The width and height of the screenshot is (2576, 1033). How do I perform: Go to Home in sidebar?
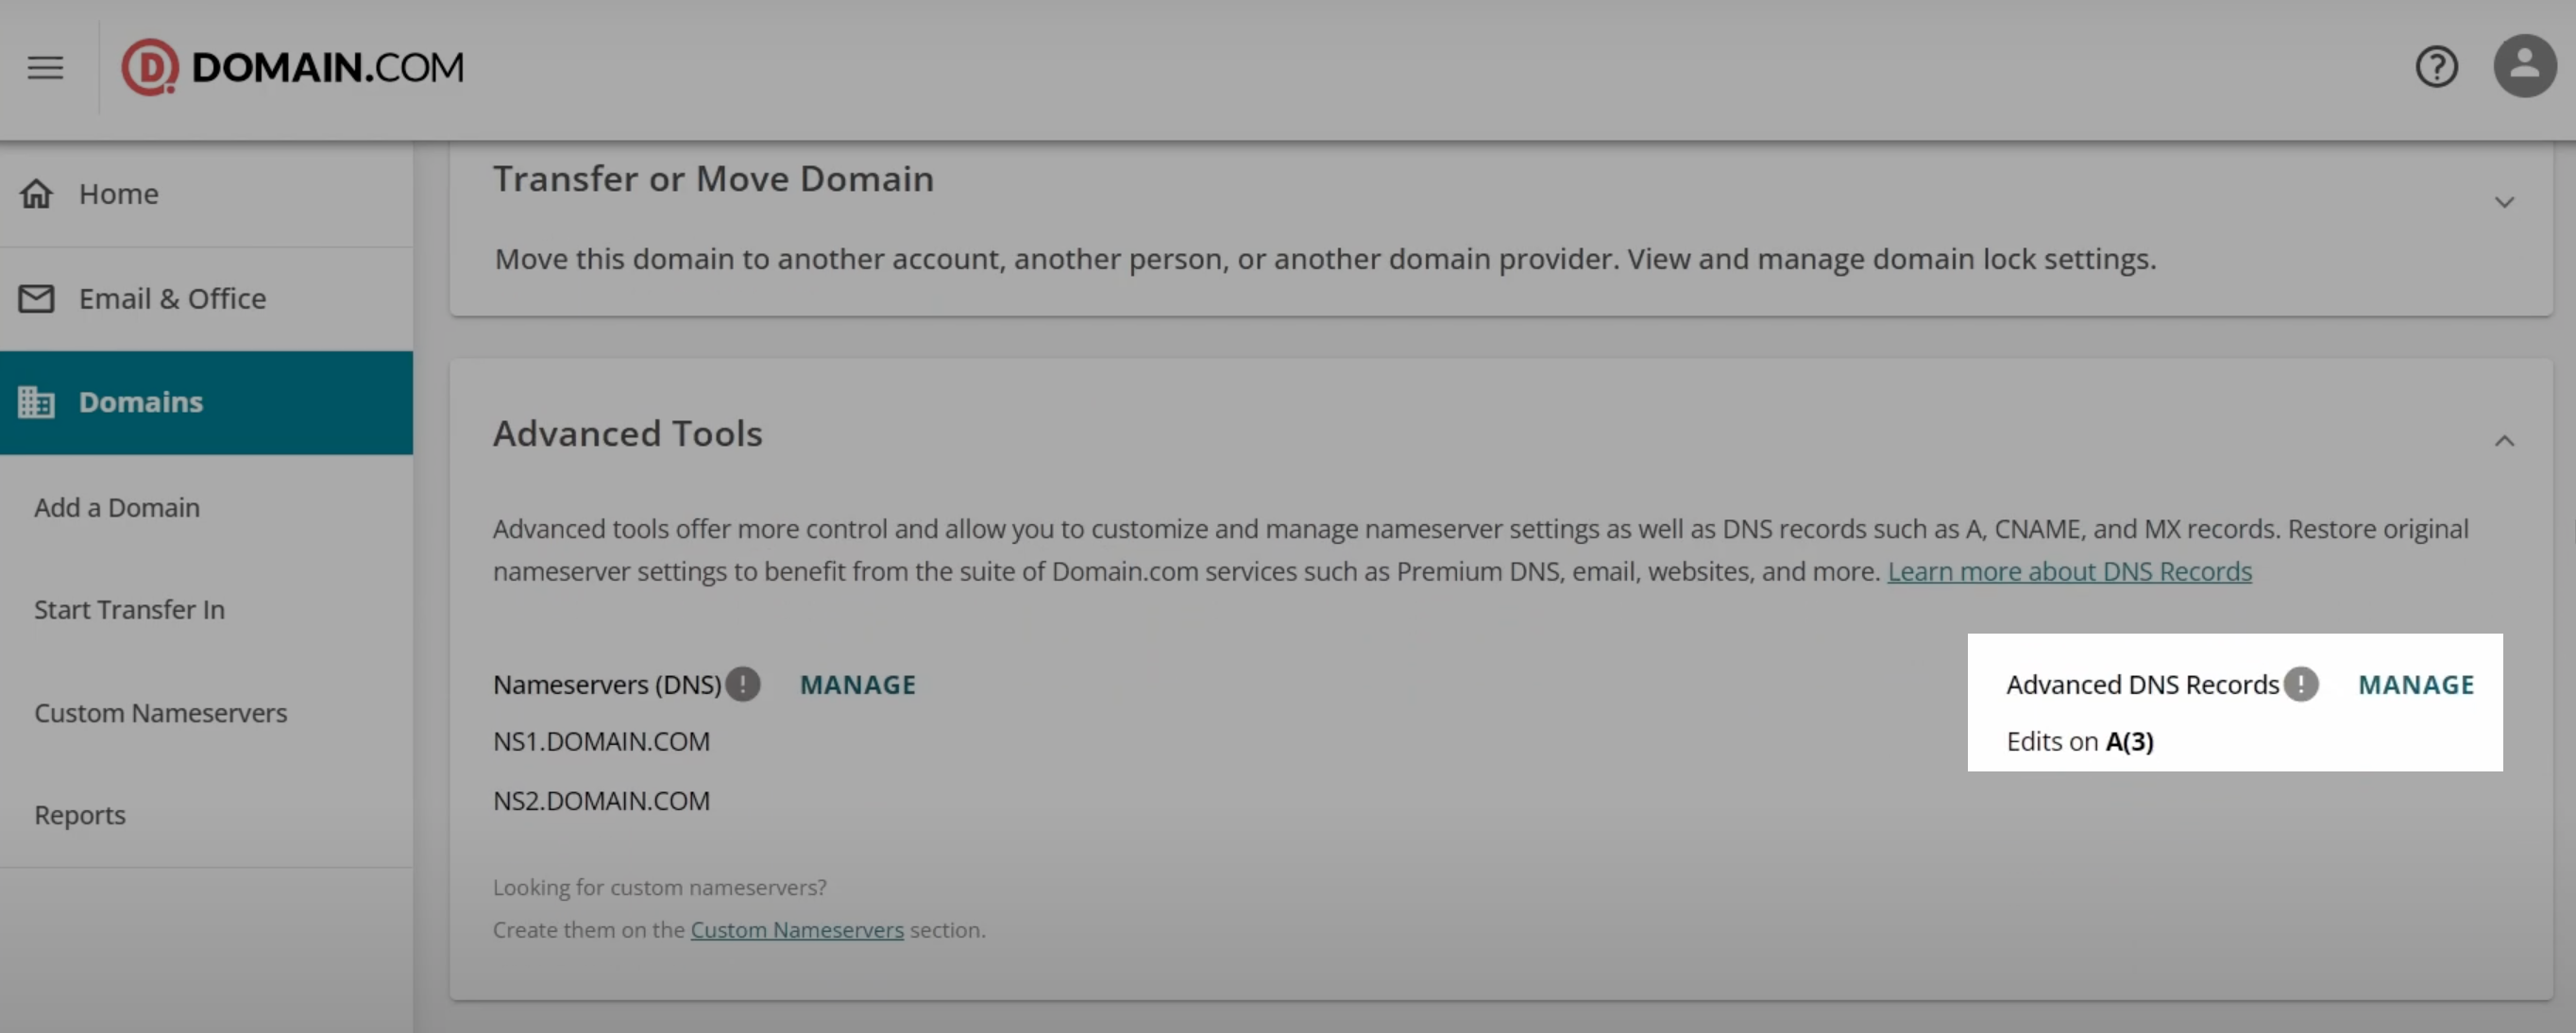(206, 194)
